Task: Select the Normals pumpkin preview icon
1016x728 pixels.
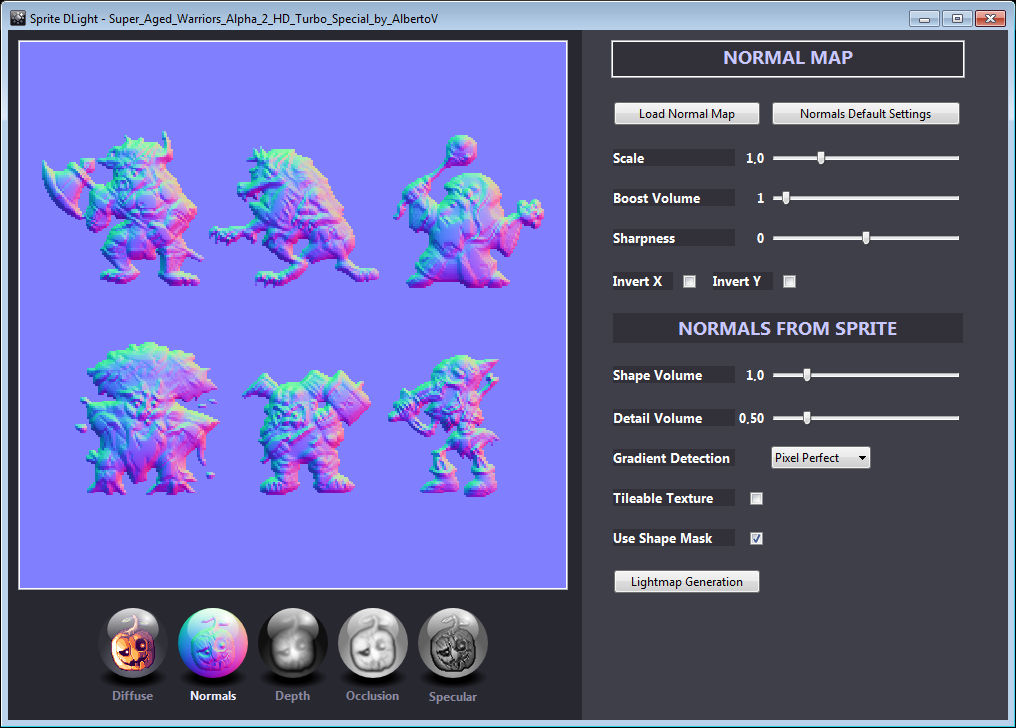Action: [x=212, y=643]
